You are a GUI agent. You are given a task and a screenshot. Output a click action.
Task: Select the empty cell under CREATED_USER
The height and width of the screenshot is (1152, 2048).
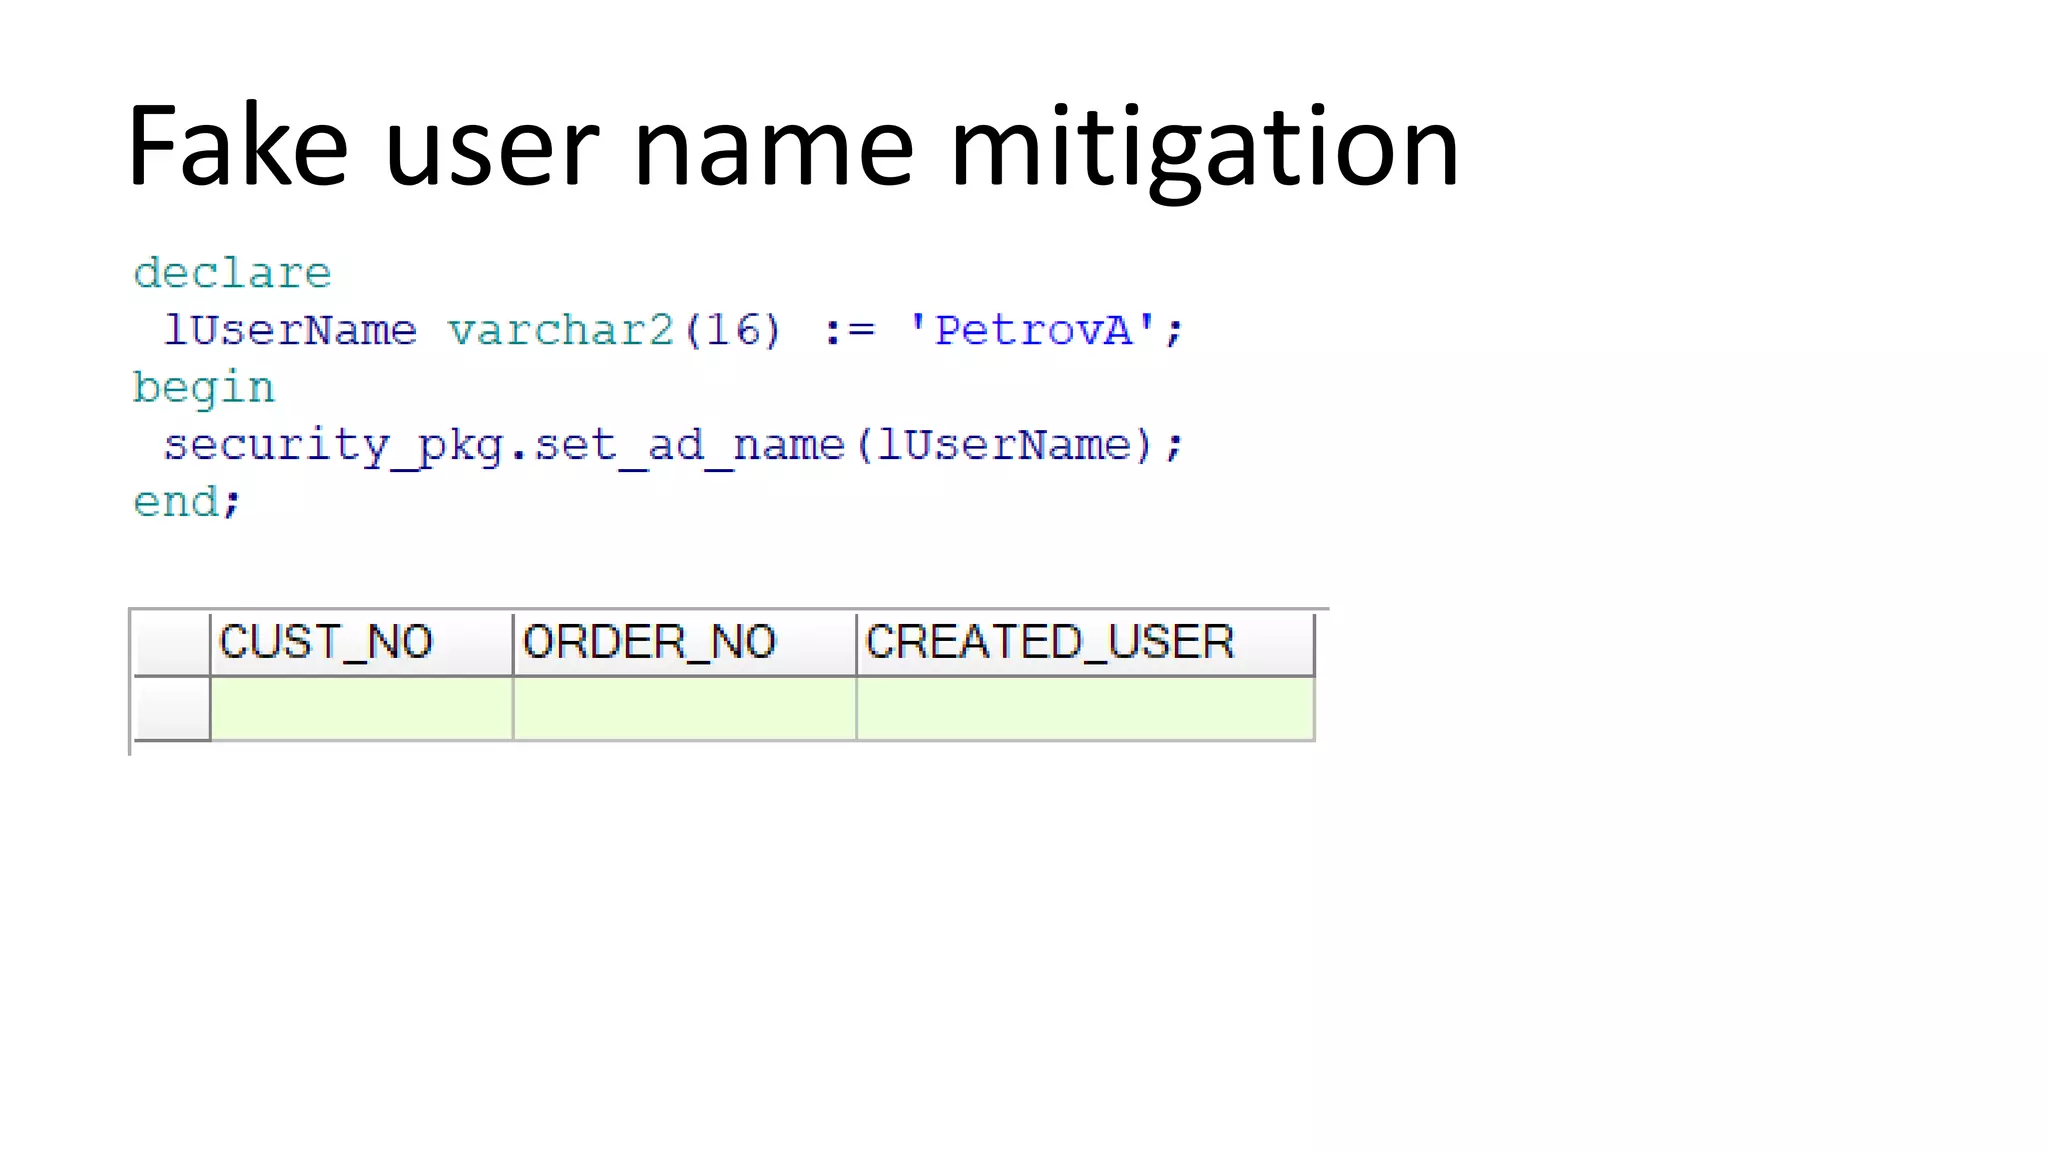1086,709
